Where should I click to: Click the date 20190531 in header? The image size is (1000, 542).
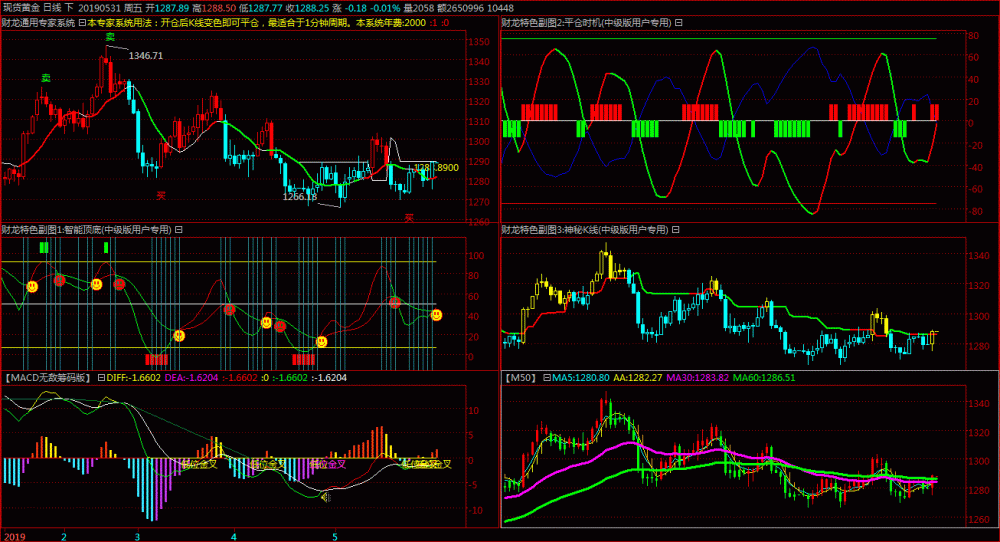99,8
